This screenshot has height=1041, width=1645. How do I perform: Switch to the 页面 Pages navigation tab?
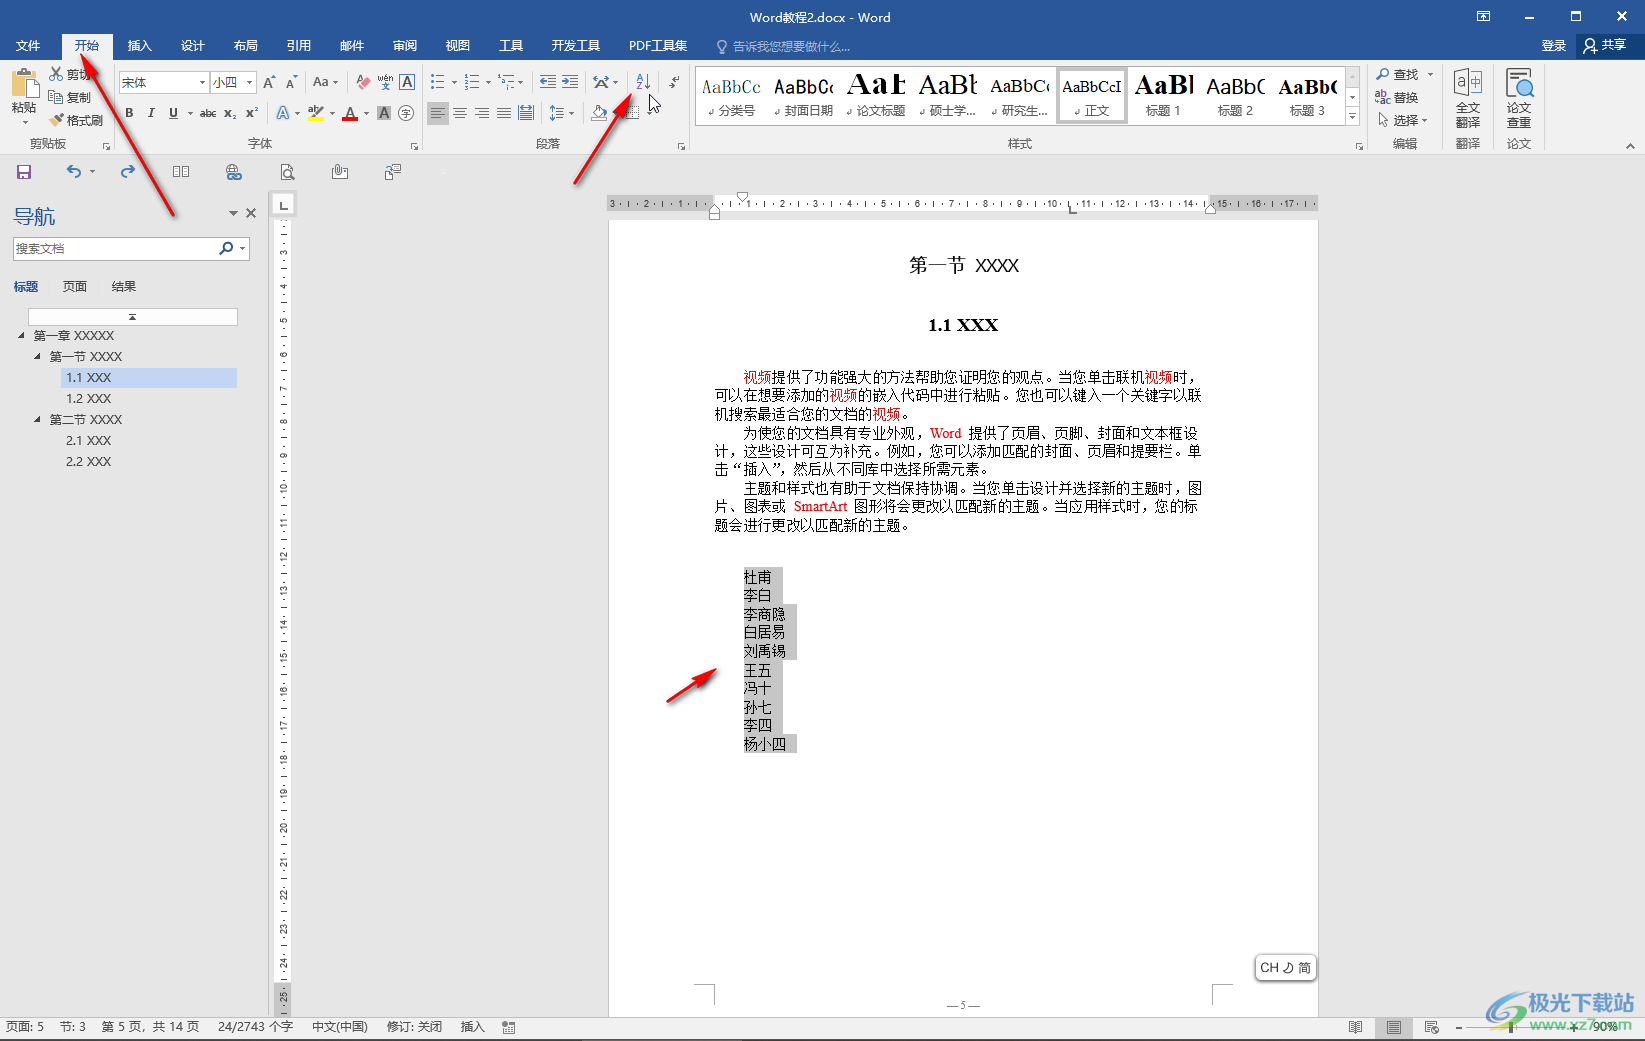[75, 287]
